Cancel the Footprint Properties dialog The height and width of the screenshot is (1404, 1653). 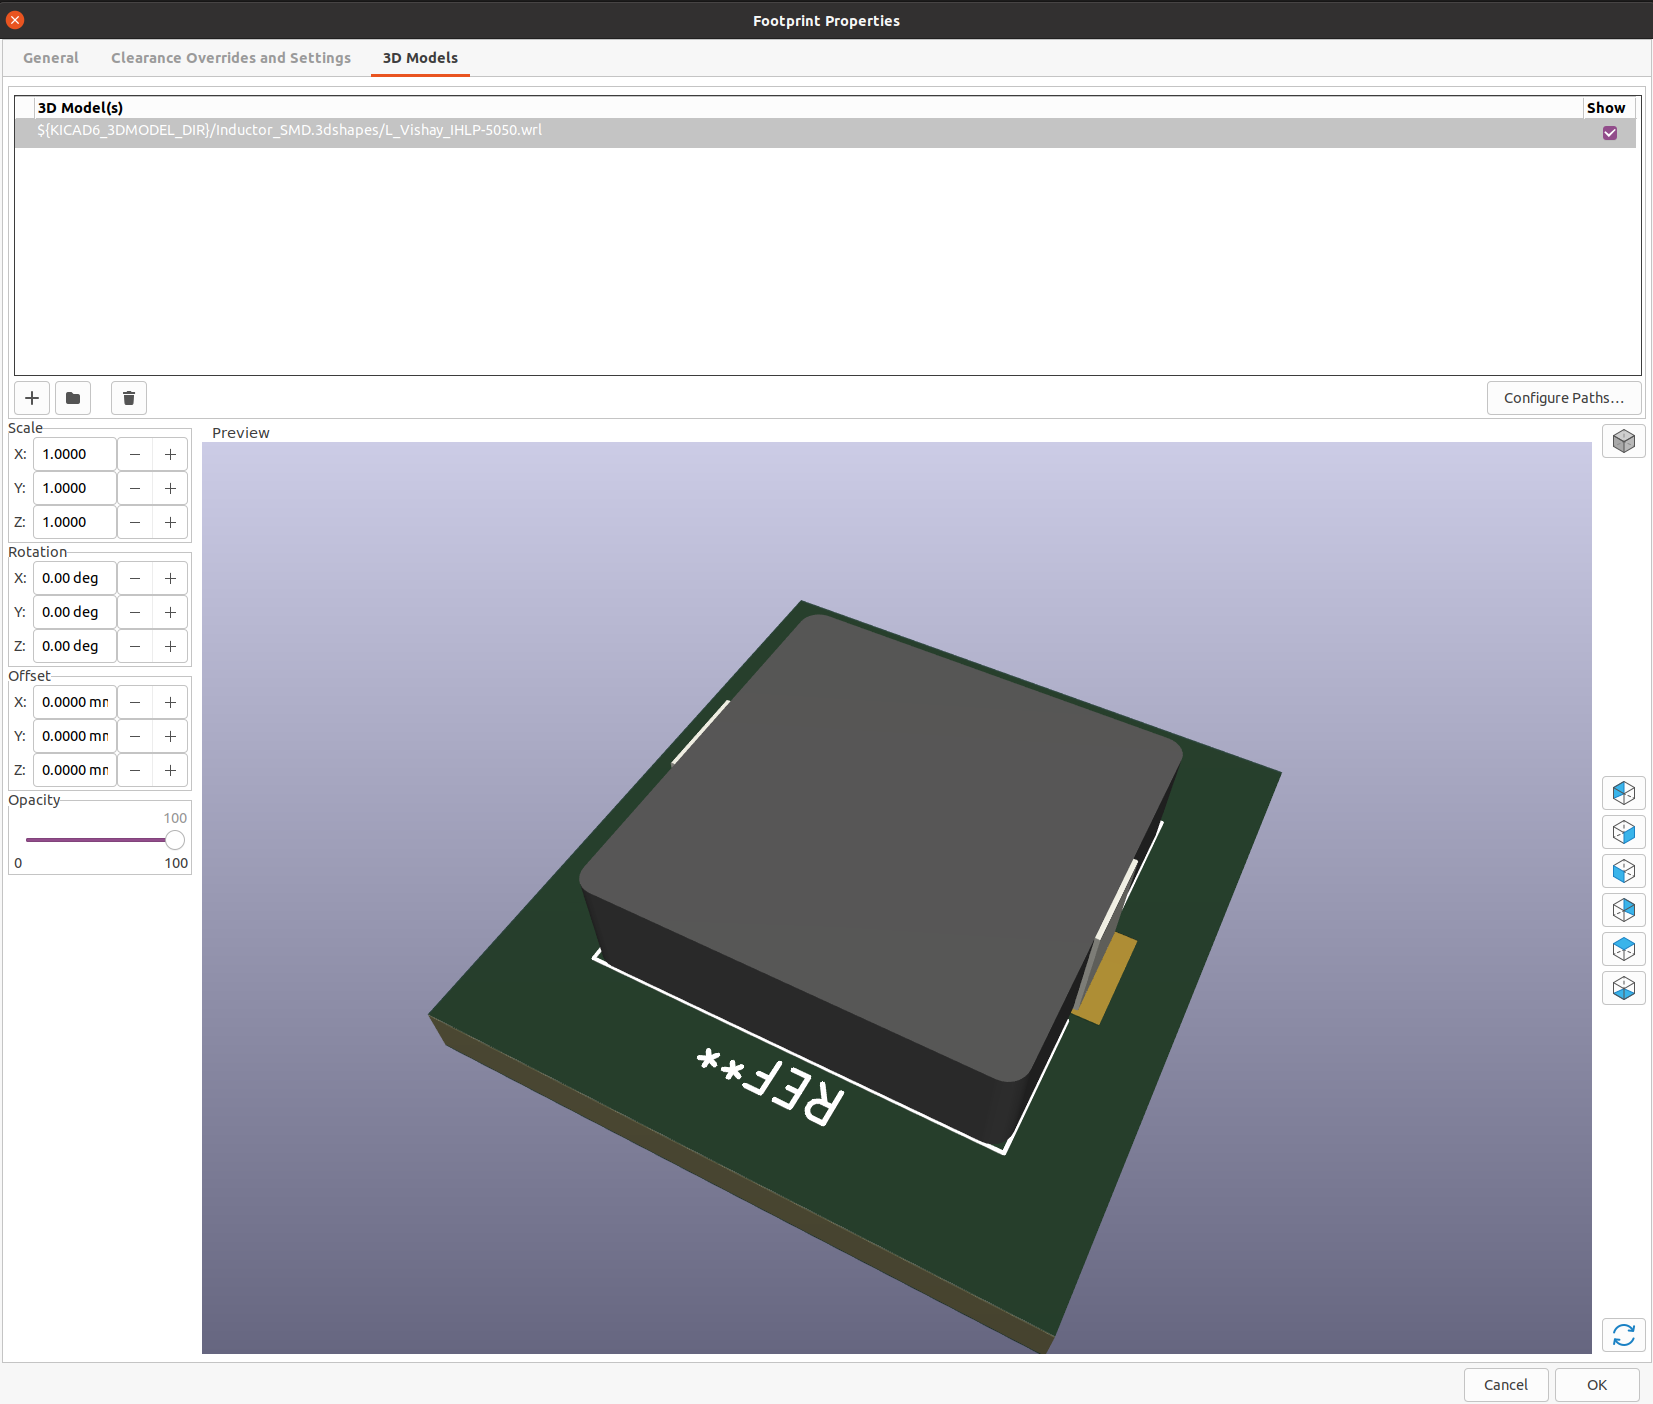(1505, 1385)
